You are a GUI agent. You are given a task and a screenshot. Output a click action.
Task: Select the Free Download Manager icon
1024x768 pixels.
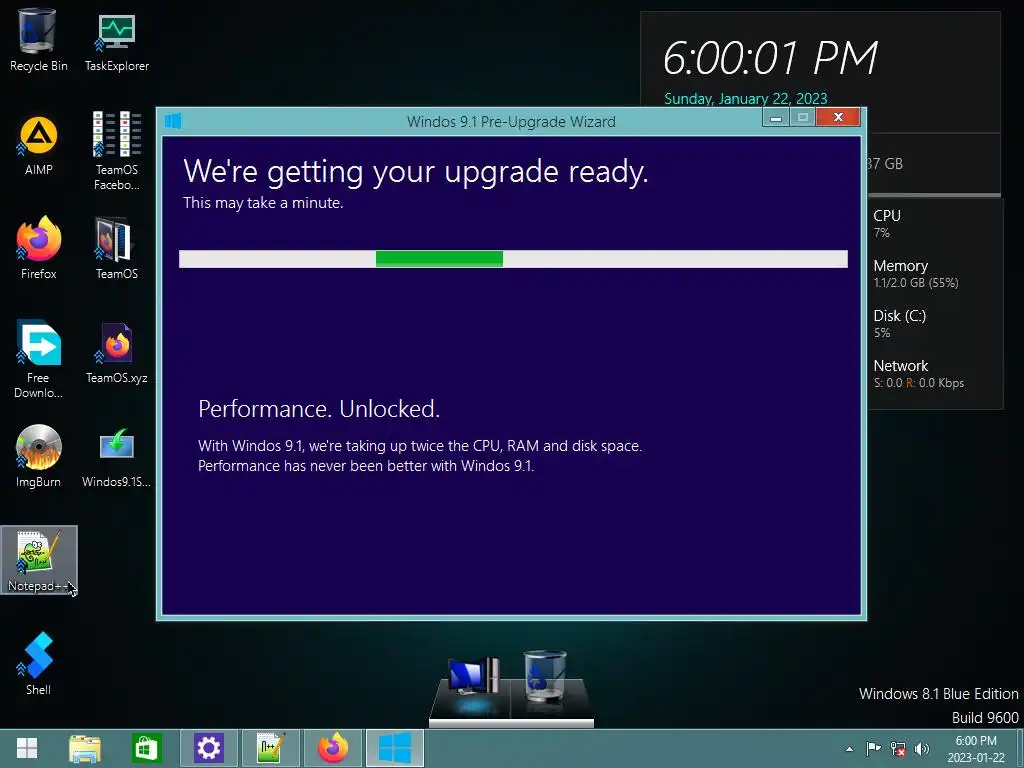click(x=38, y=359)
